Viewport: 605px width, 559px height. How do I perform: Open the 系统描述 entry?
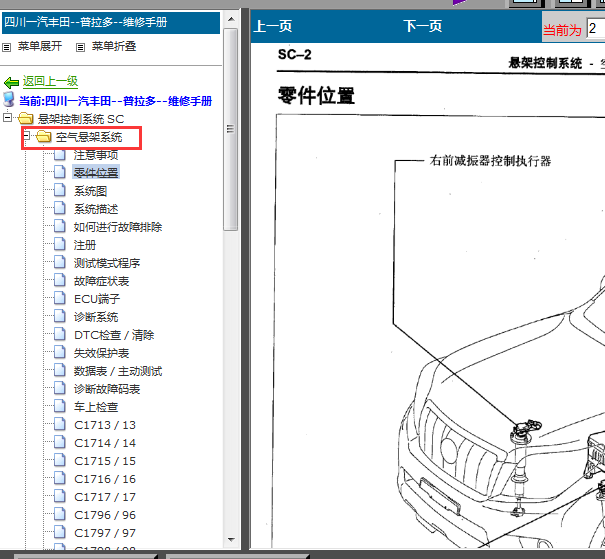96,209
